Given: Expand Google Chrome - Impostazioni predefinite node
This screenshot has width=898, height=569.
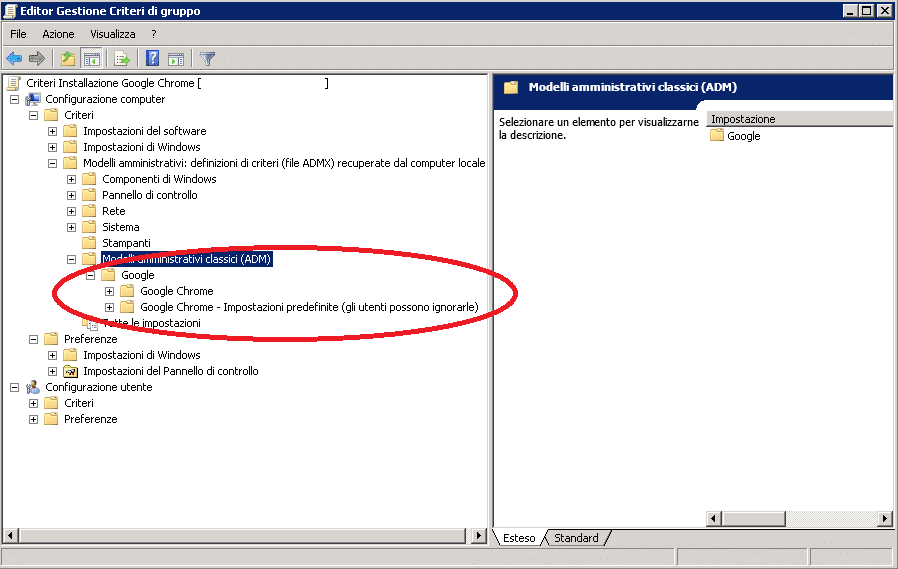Looking at the screenshot, I should 109,308.
